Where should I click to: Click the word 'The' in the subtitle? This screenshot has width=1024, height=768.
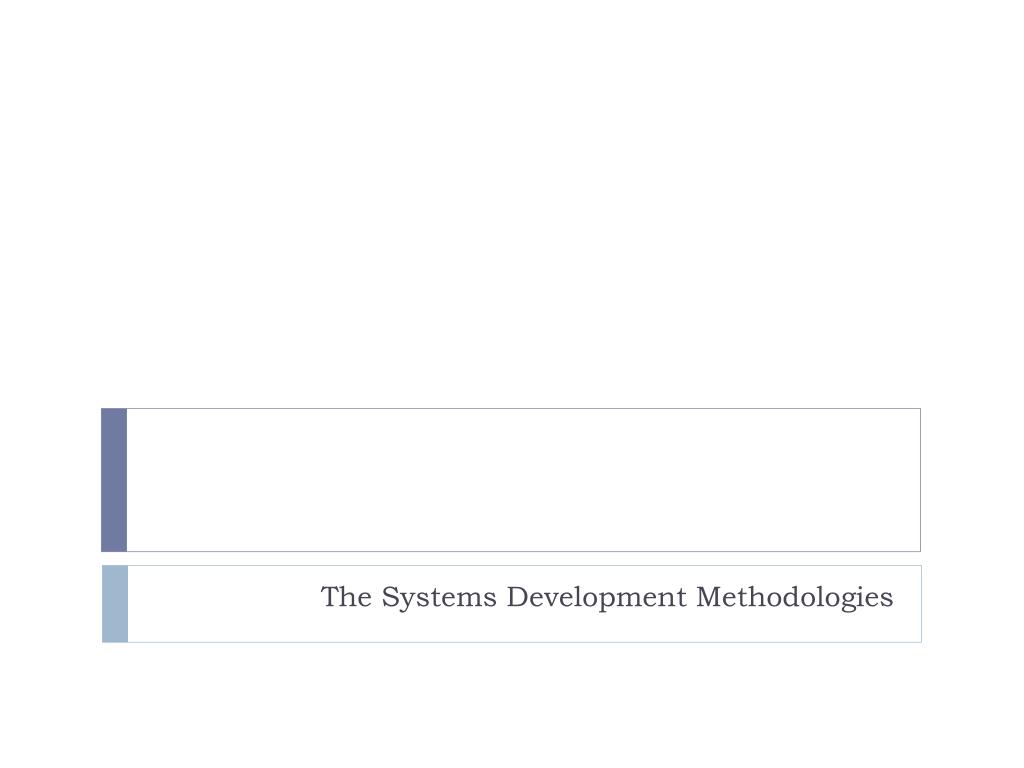[346, 597]
